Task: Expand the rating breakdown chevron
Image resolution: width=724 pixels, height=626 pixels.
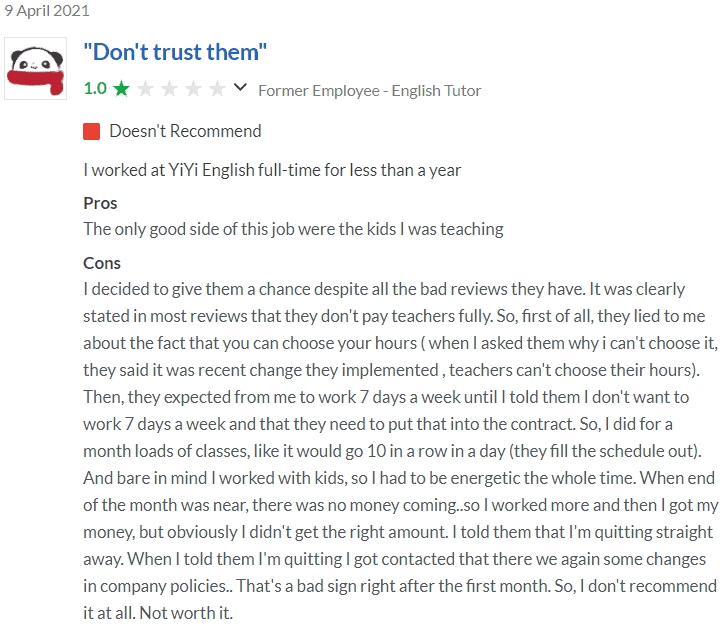Action: (x=240, y=88)
